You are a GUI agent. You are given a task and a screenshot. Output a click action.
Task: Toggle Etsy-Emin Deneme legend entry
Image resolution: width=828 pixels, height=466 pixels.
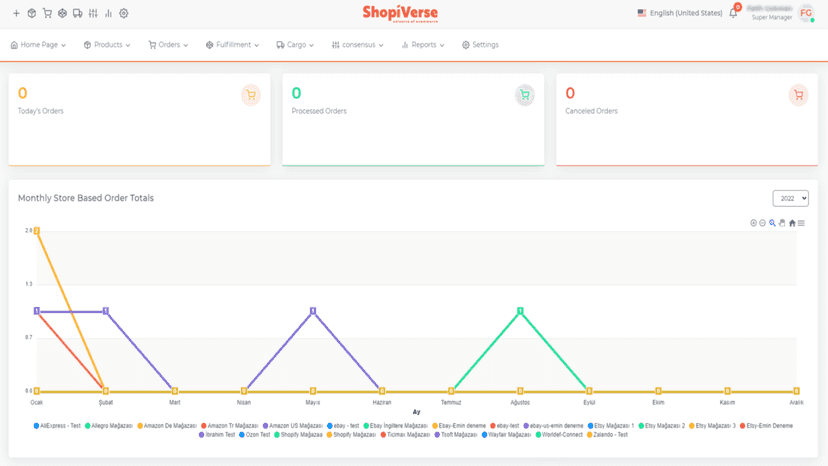pyautogui.click(x=766, y=426)
